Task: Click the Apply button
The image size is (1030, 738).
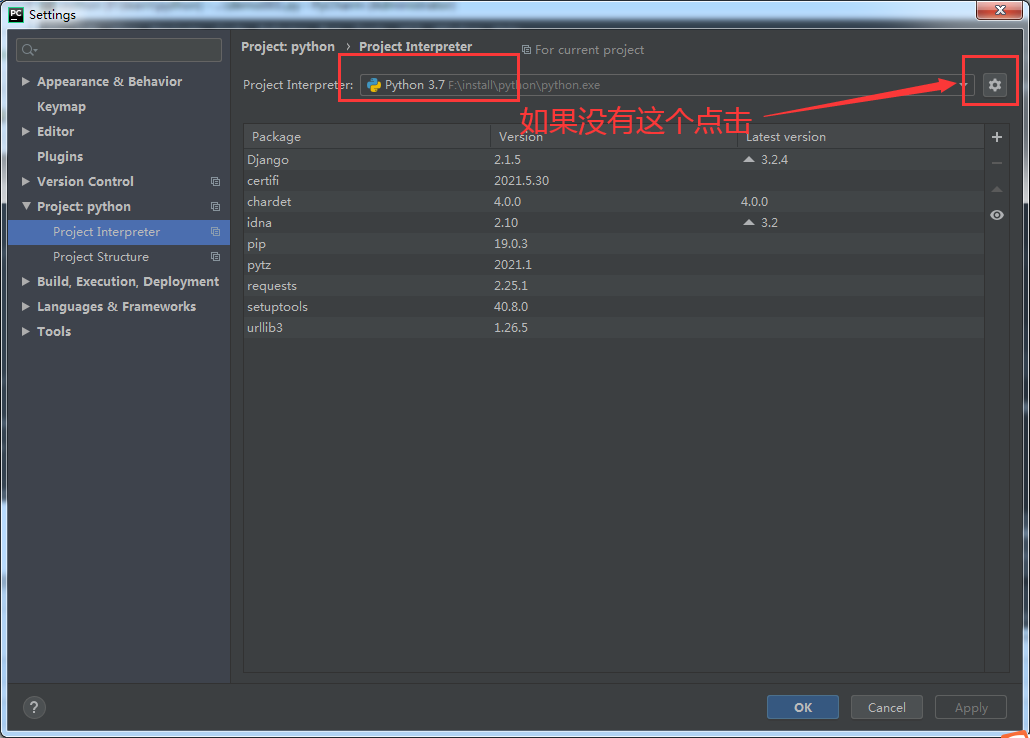Action: tap(971, 707)
